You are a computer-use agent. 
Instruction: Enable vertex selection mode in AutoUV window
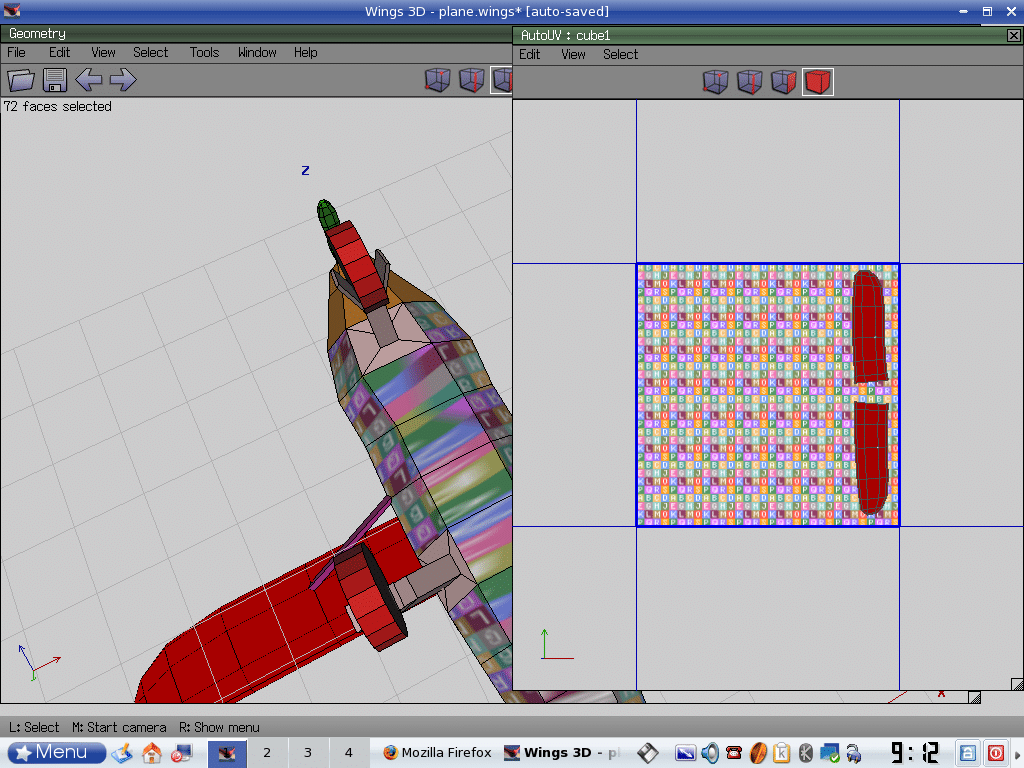(x=716, y=81)
